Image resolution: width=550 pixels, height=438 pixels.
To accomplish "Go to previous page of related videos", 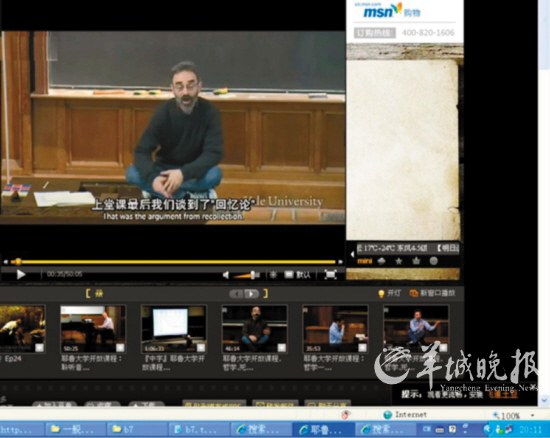I will (237, 294).
